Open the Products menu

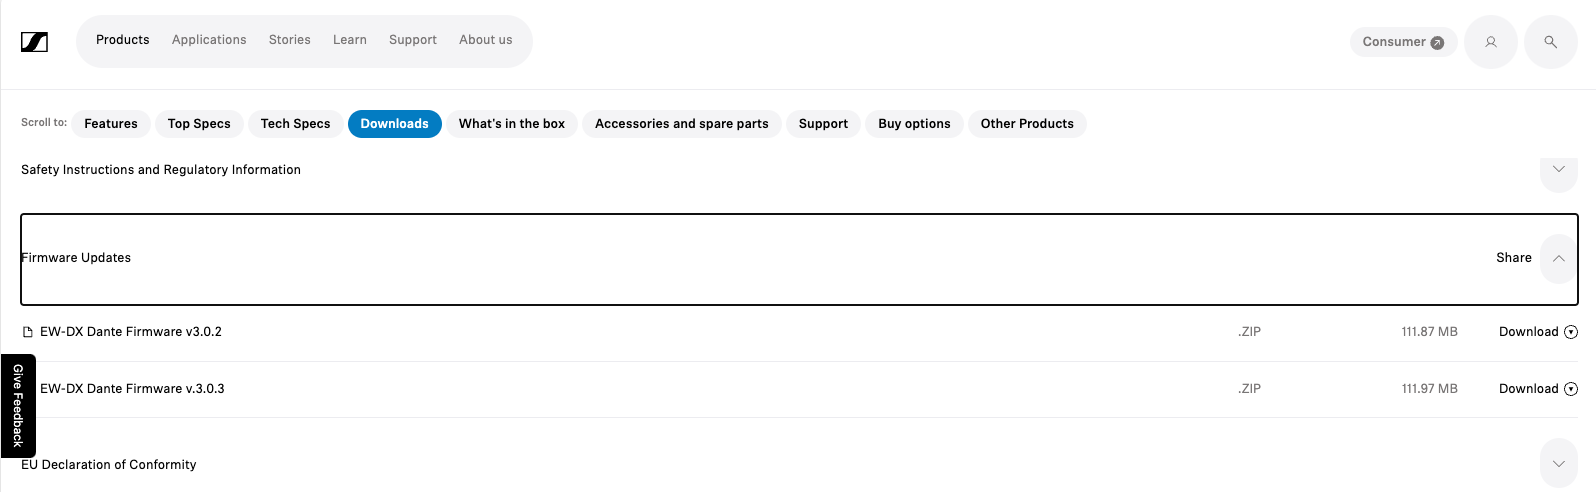[123, 40]
